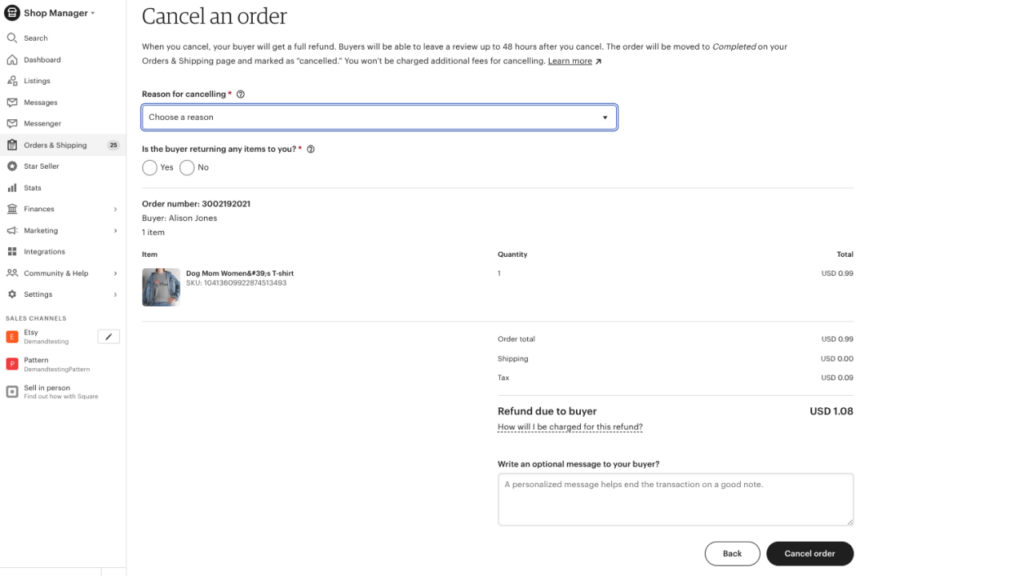
Task: Expand the Marketing menu
Action: click(x=41, y=230)
